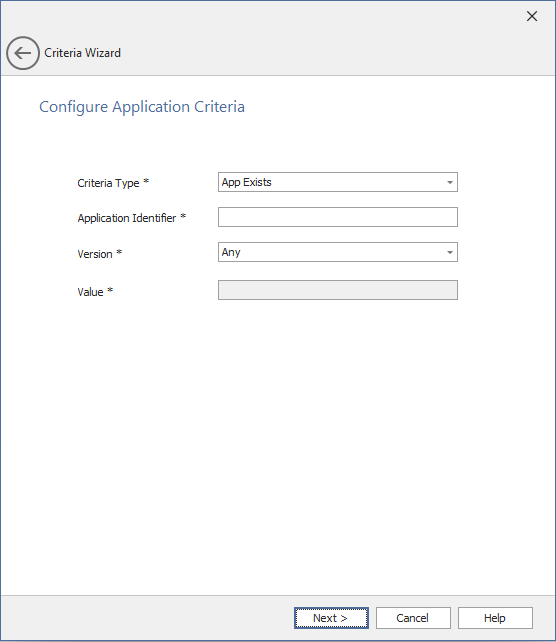Click the Value label text

(x=90, y=292)
